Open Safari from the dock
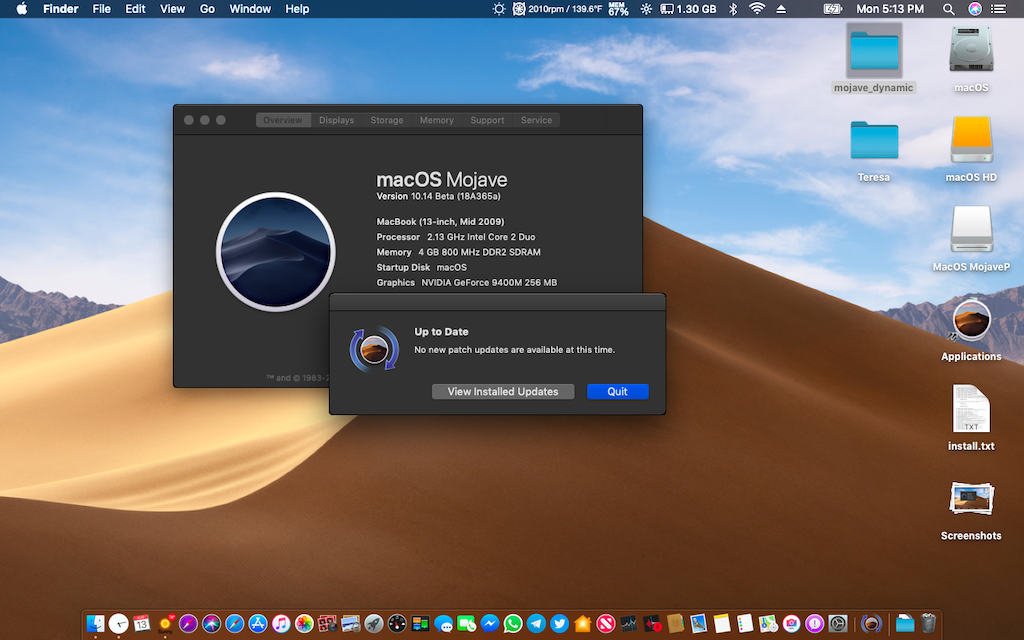 (x=234, y=624)
